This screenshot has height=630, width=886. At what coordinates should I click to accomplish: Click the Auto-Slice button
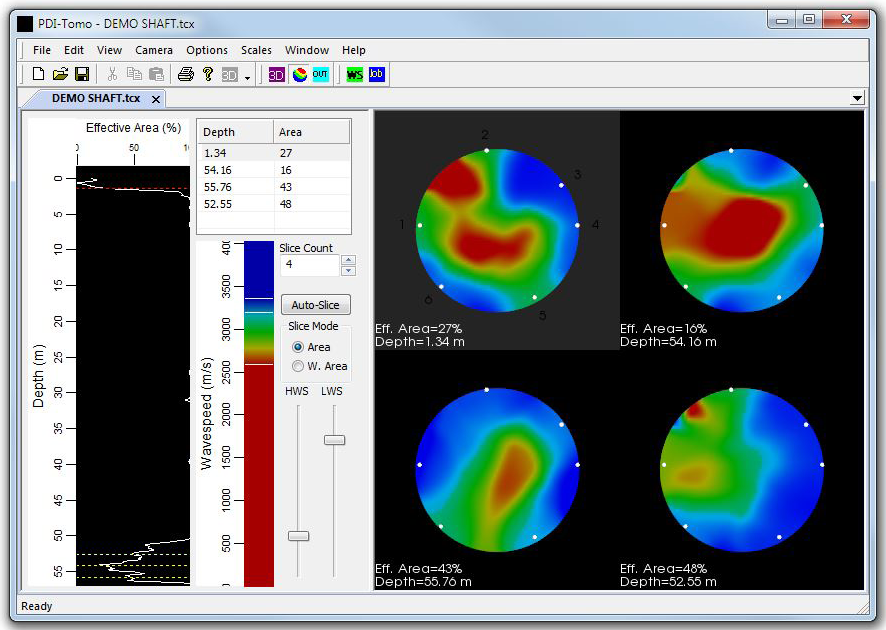(x=316, y=305)
